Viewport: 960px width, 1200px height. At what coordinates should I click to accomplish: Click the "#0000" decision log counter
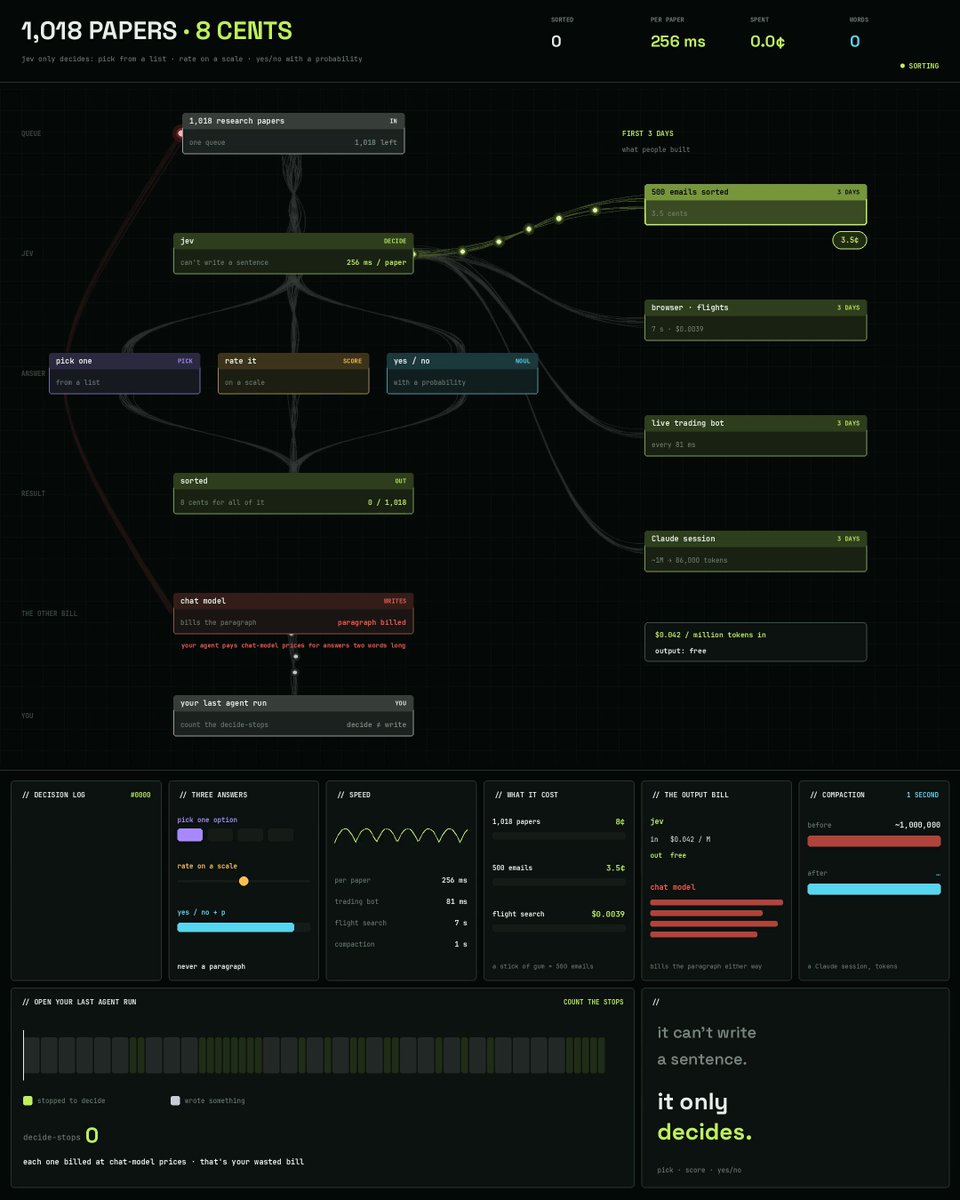(140, 795)
